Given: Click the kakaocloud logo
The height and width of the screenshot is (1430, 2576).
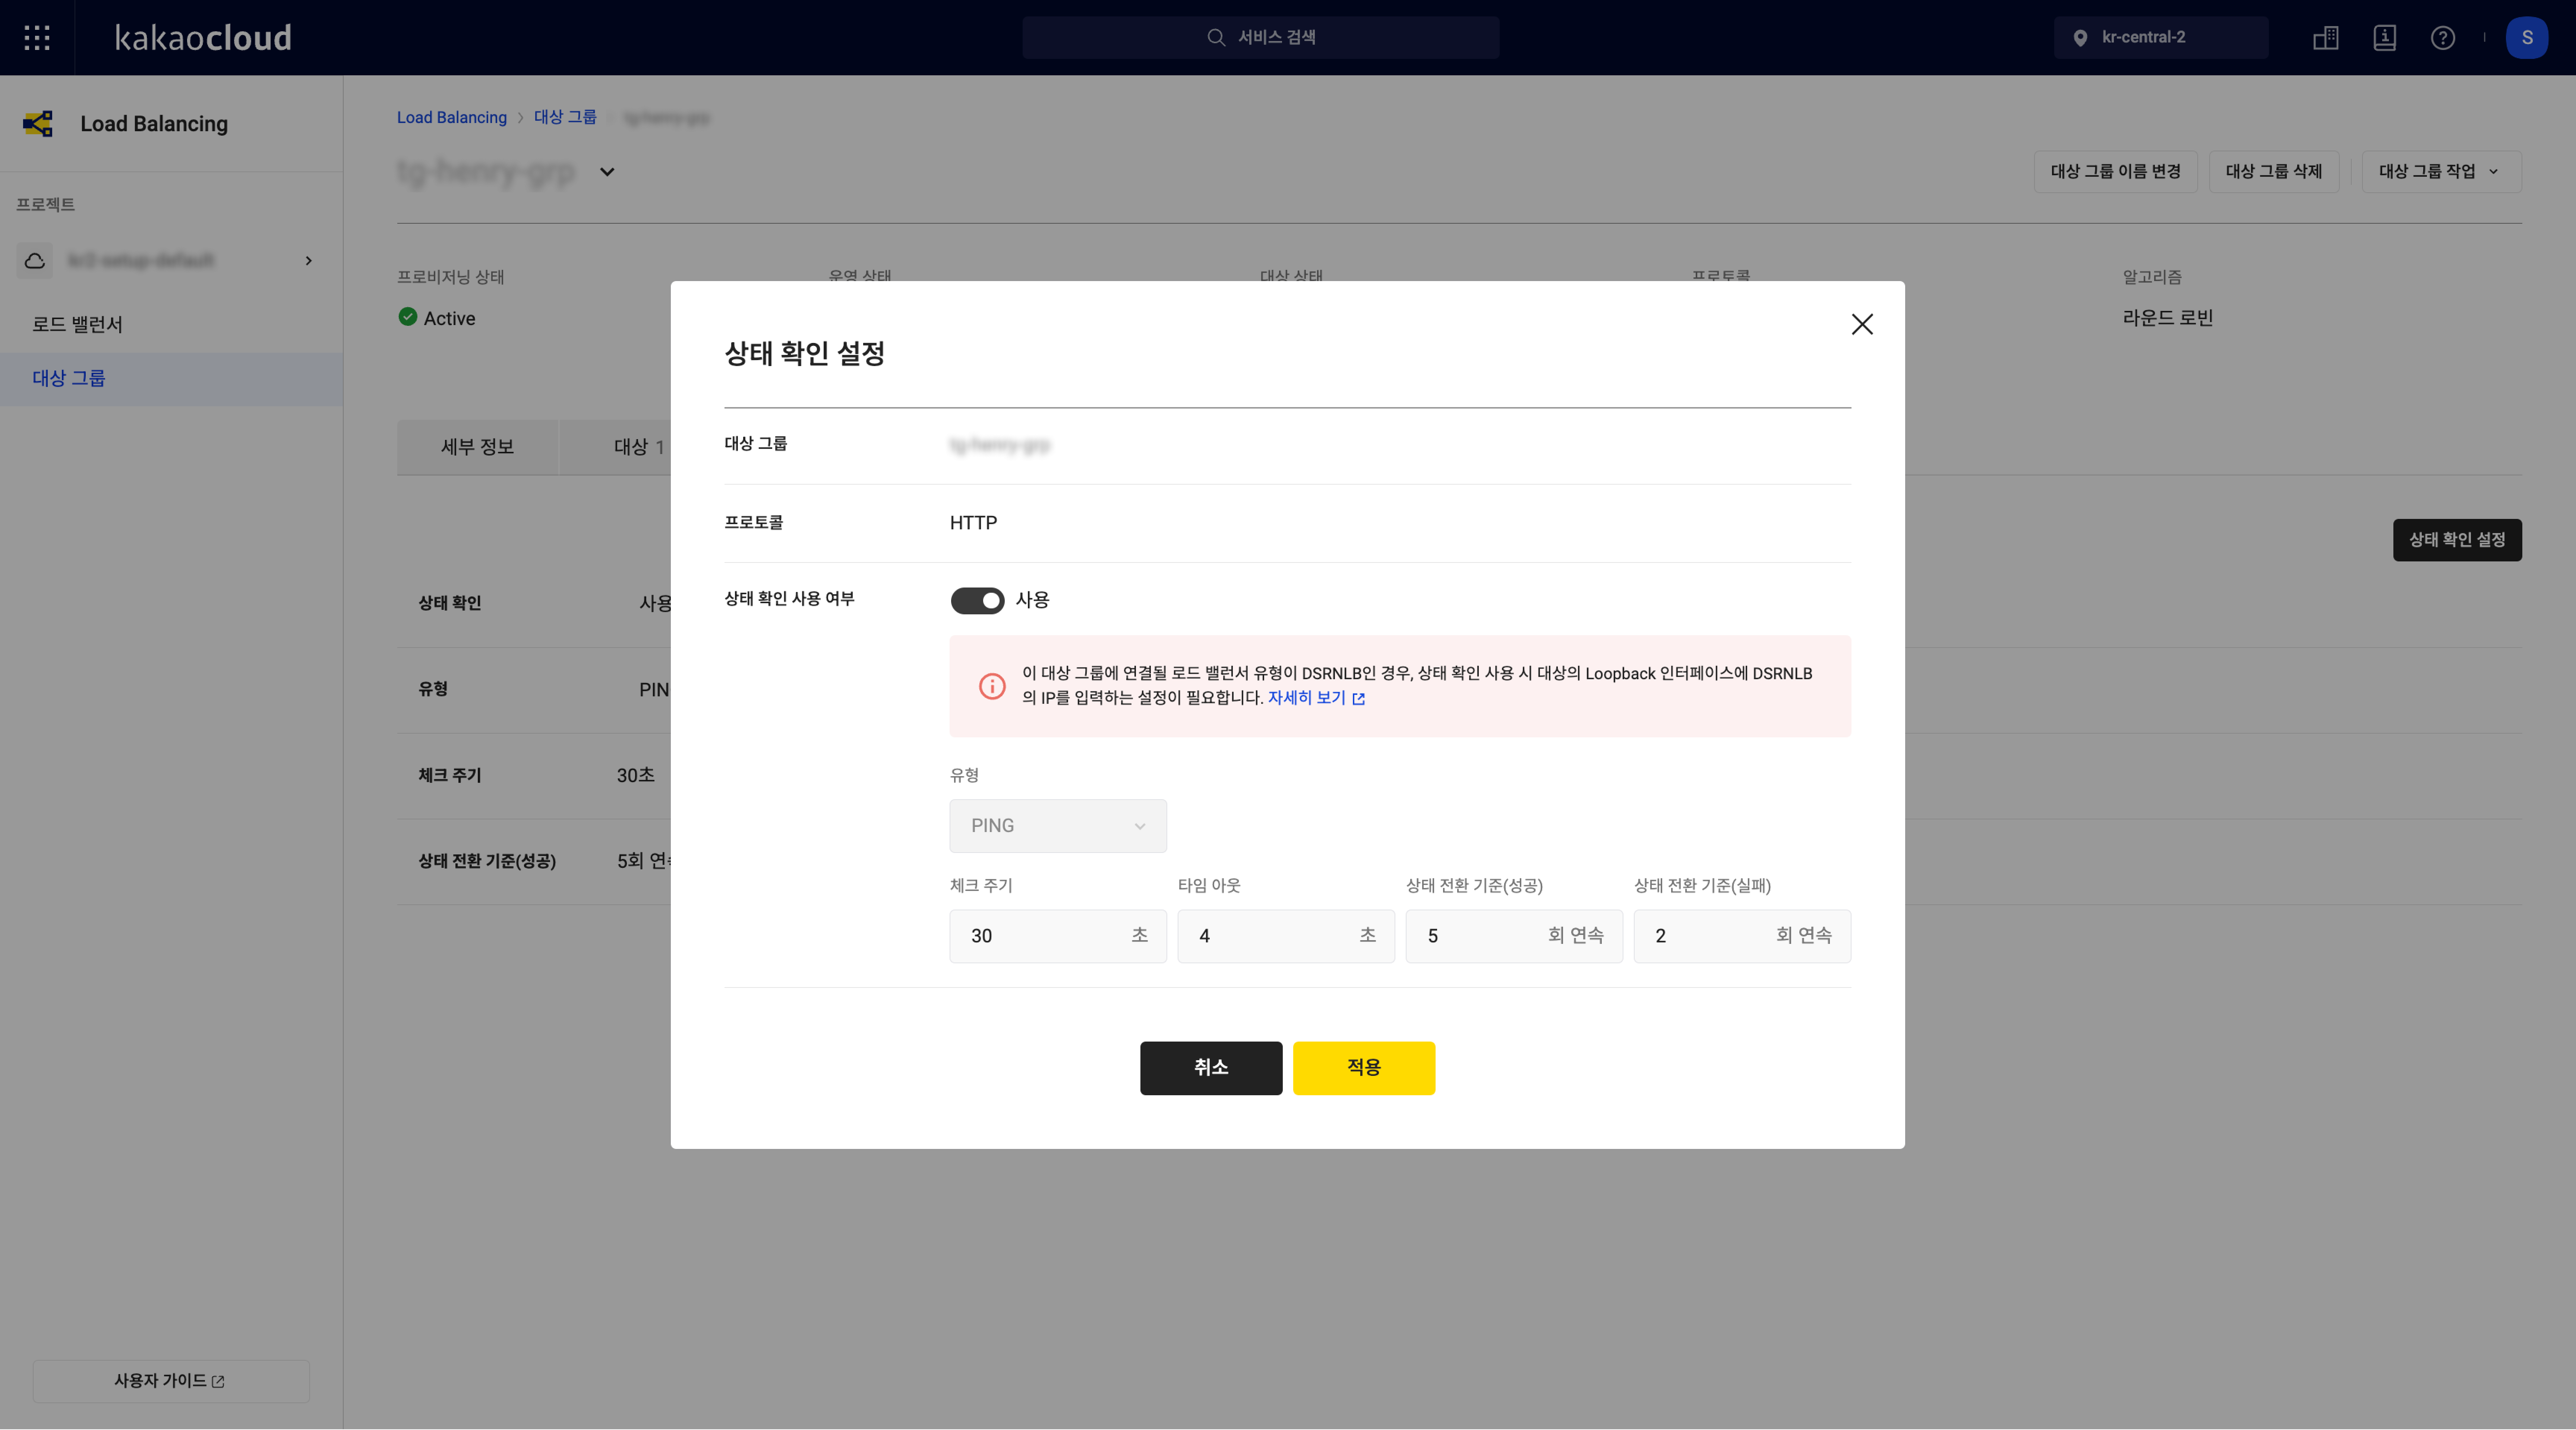Looking at the screenshot, I should (x=203, y=38).
